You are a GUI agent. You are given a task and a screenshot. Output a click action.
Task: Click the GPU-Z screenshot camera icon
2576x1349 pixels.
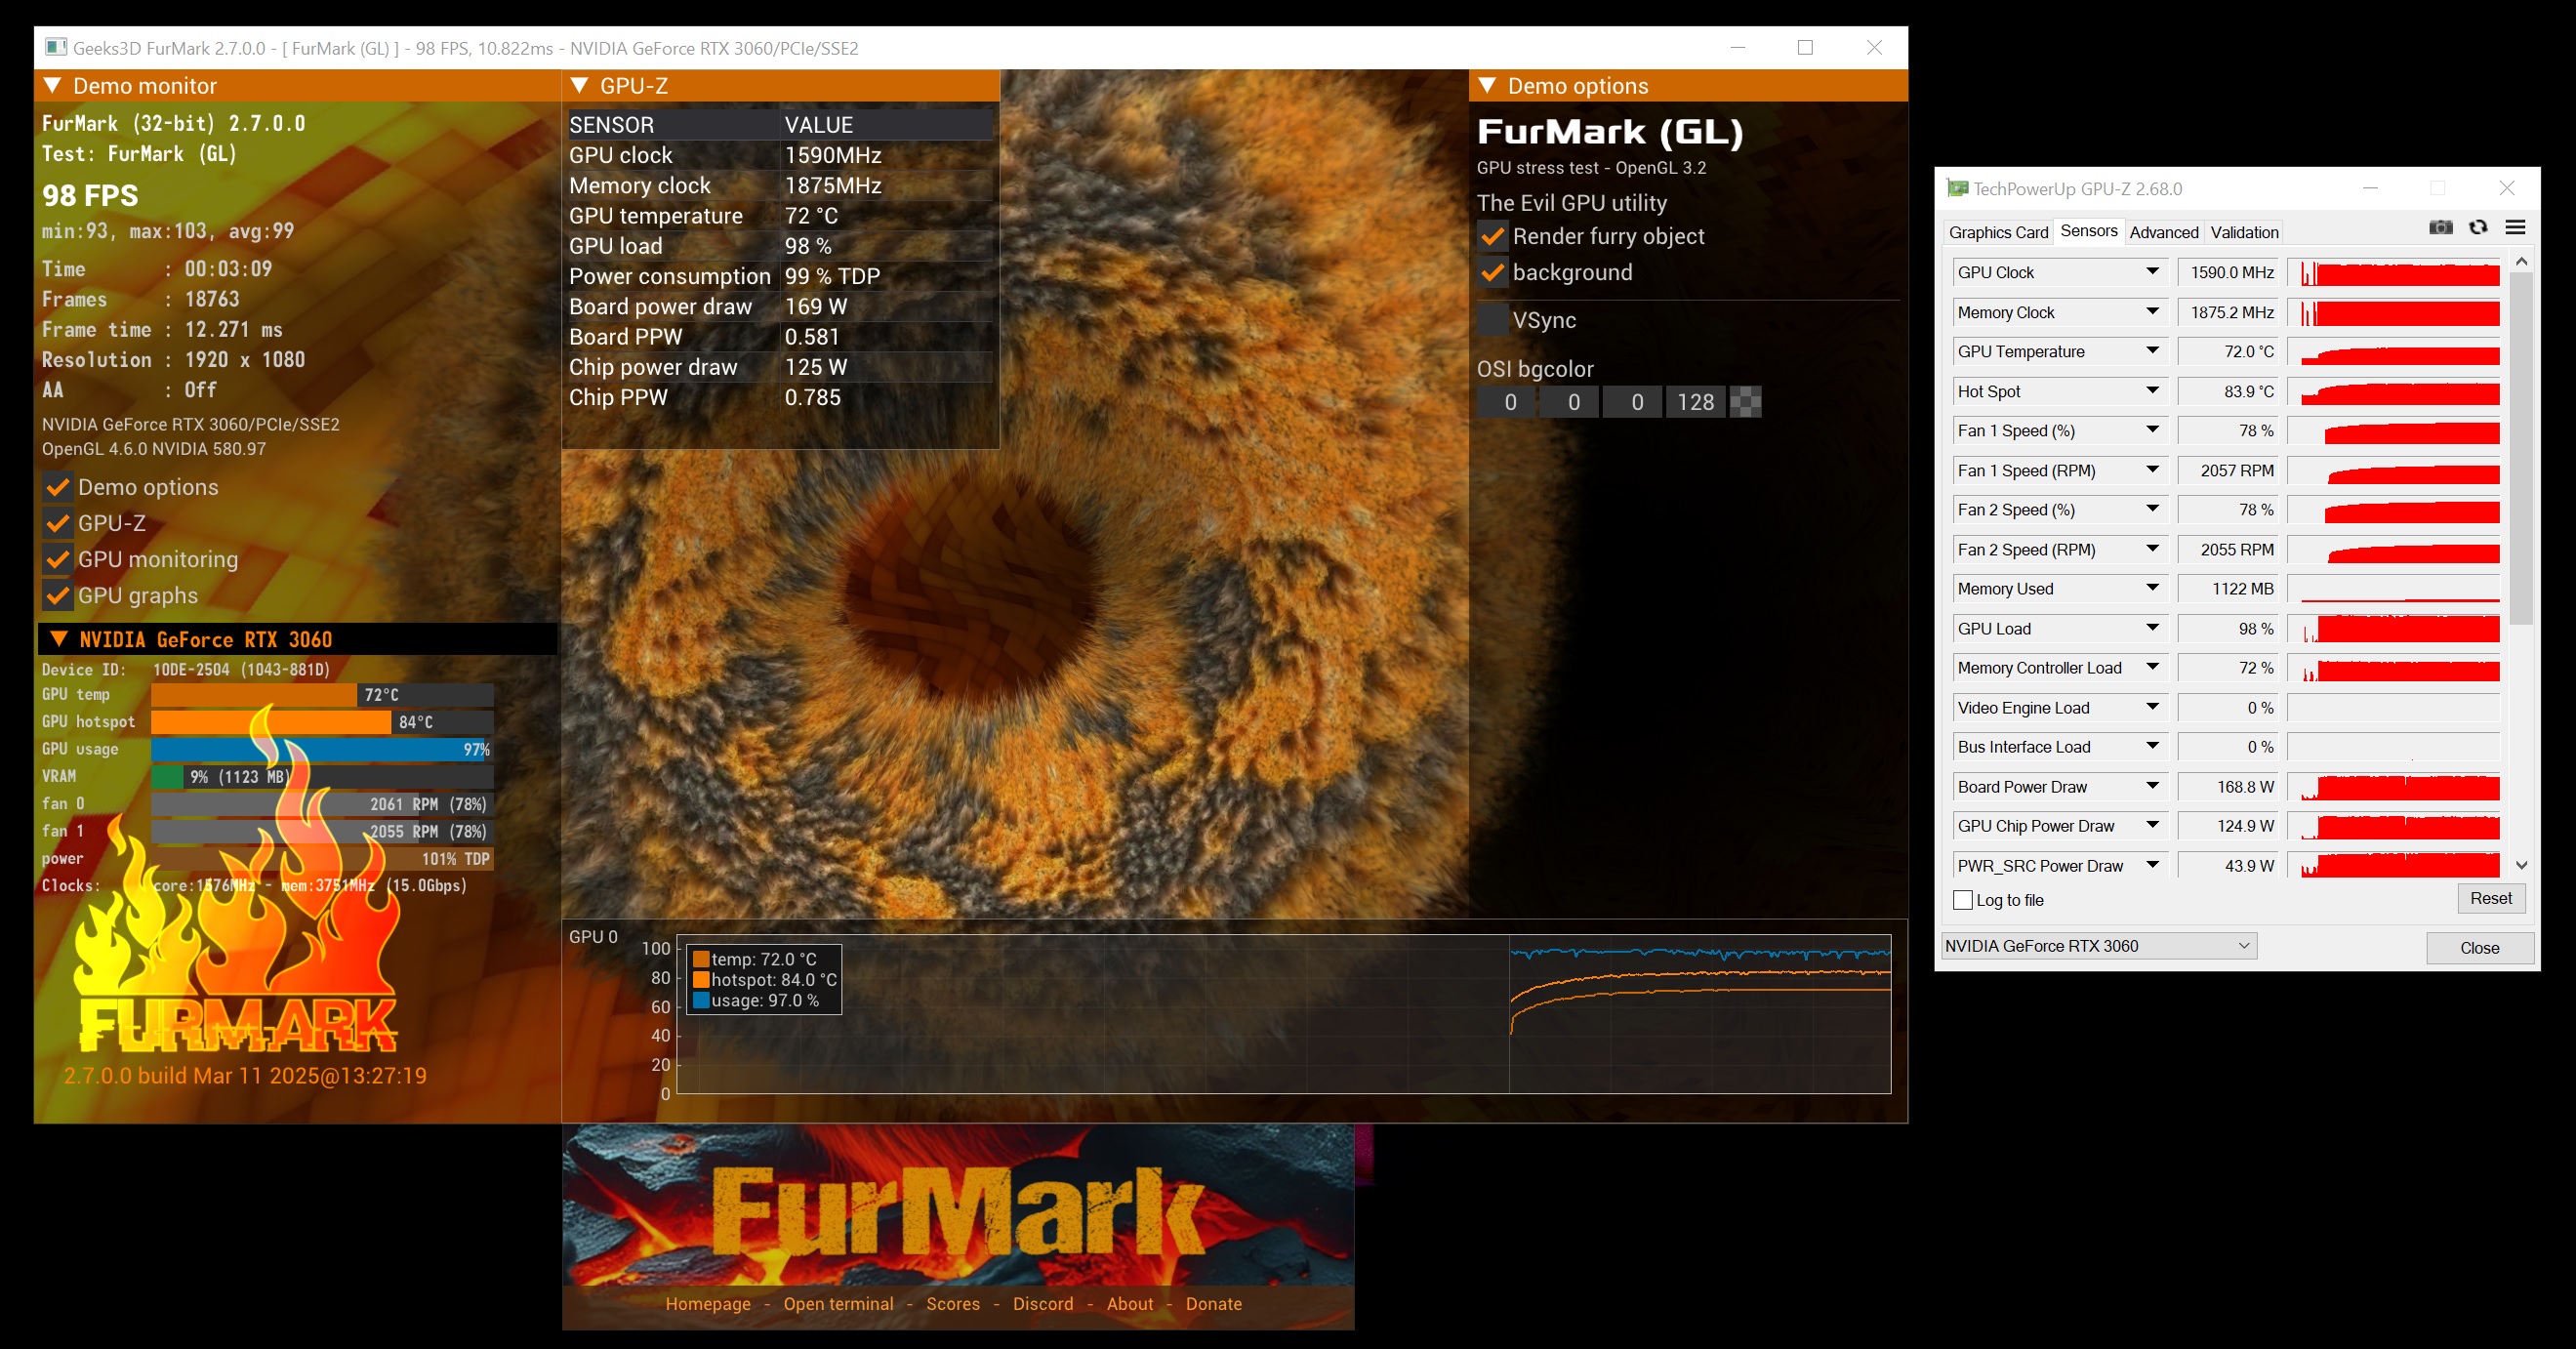coord(2440,228)
